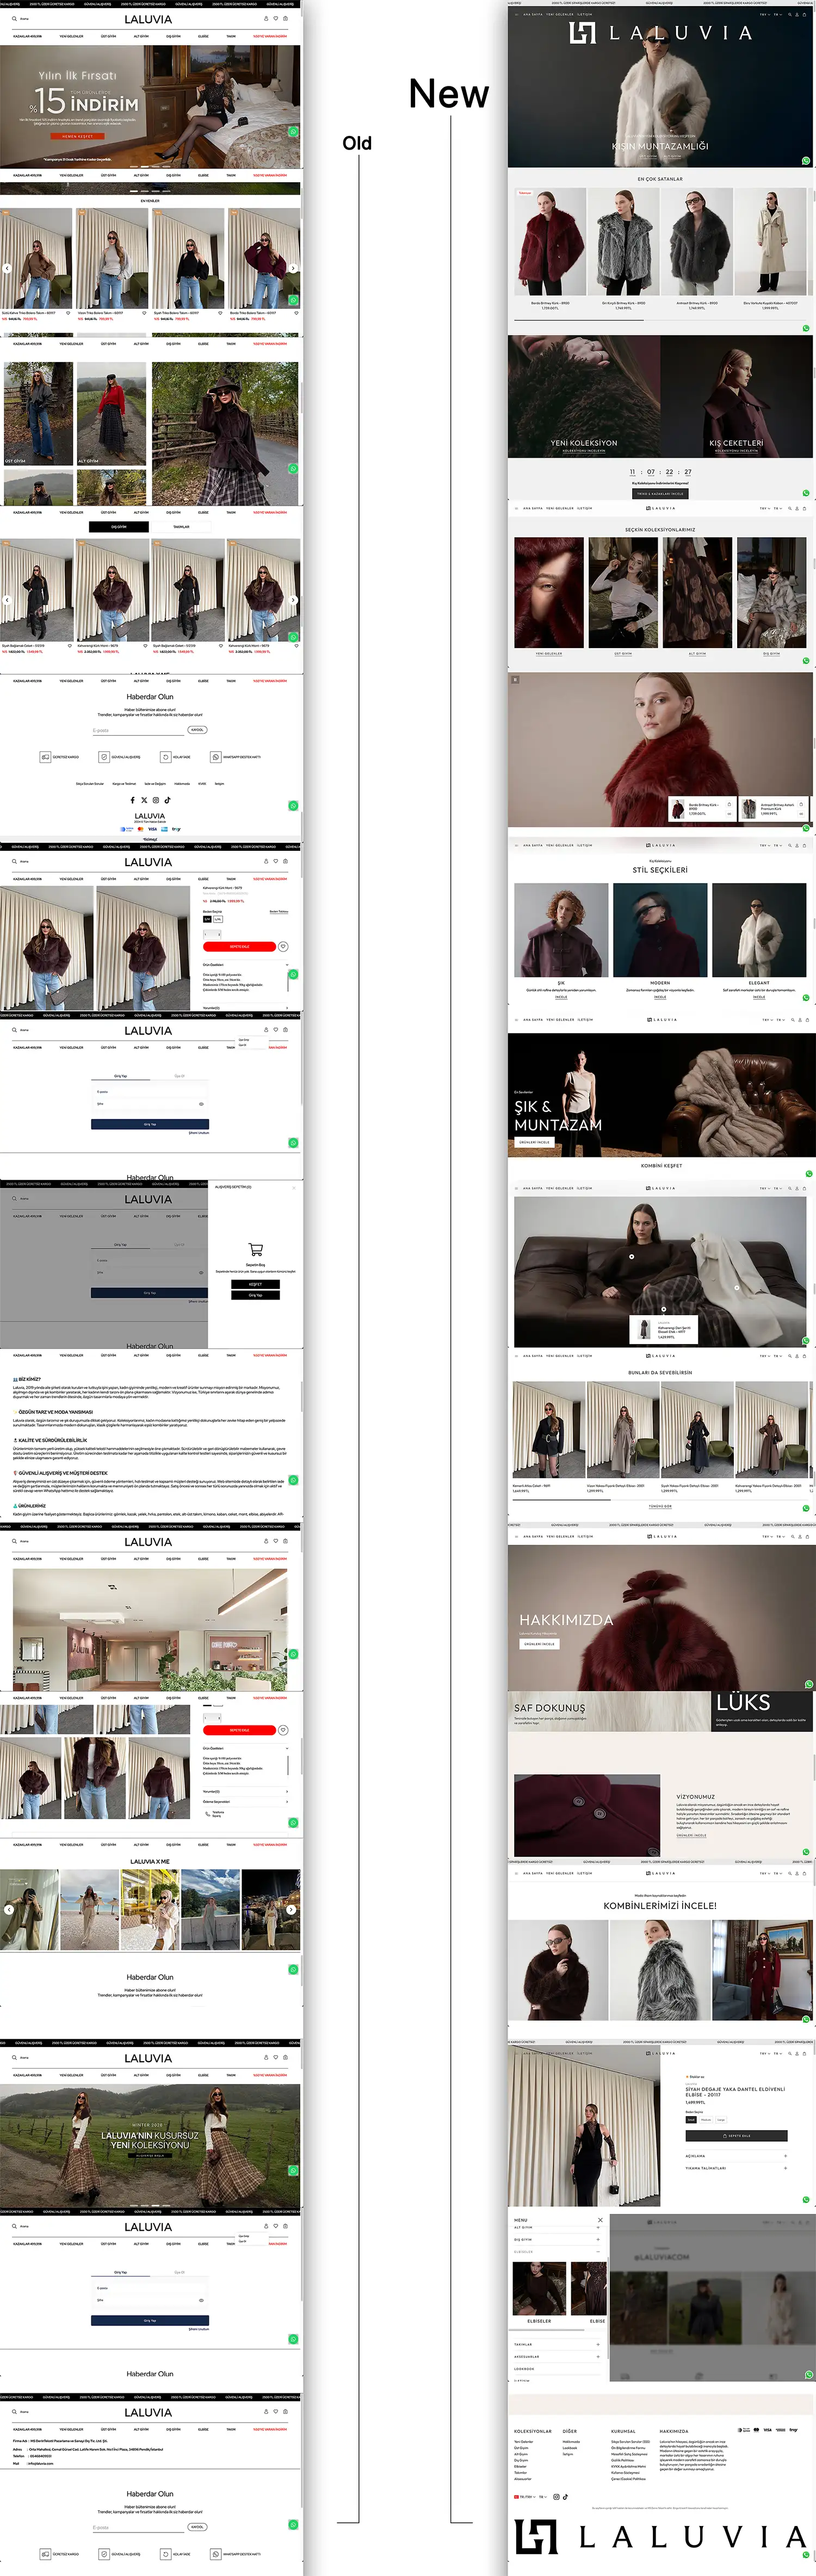The height and width of the screenshot is (2576, 816).
Task: Click Instagram icon in old footer socials
Action: click(x=156, y=800)
